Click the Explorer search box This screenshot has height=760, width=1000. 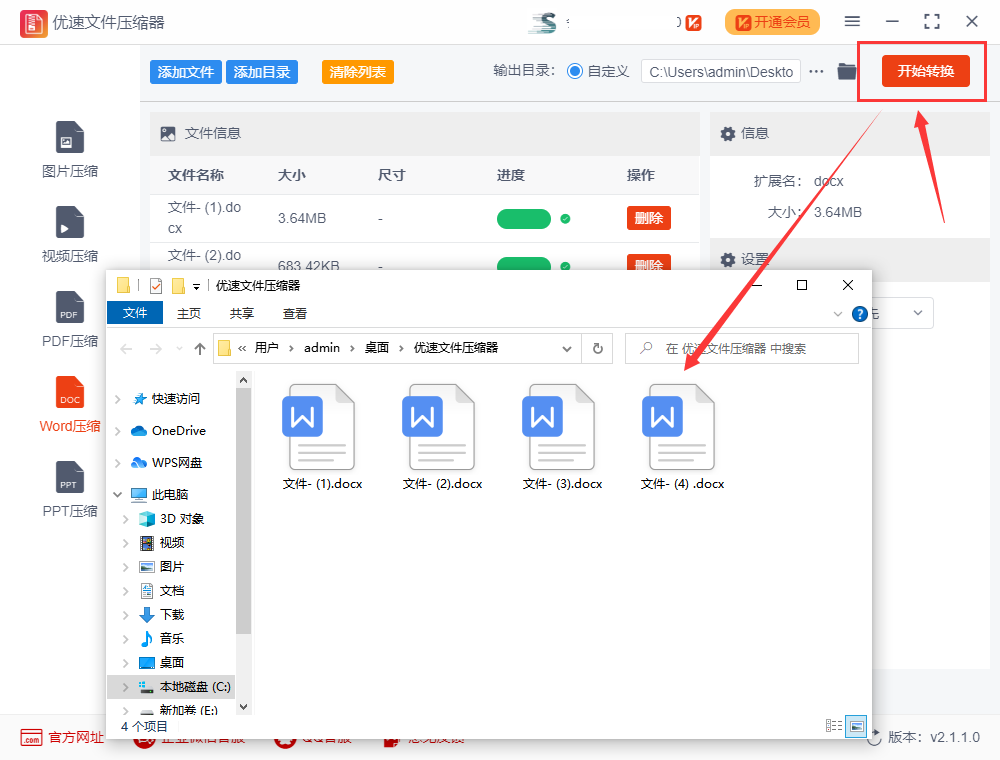tap(742, 349)
